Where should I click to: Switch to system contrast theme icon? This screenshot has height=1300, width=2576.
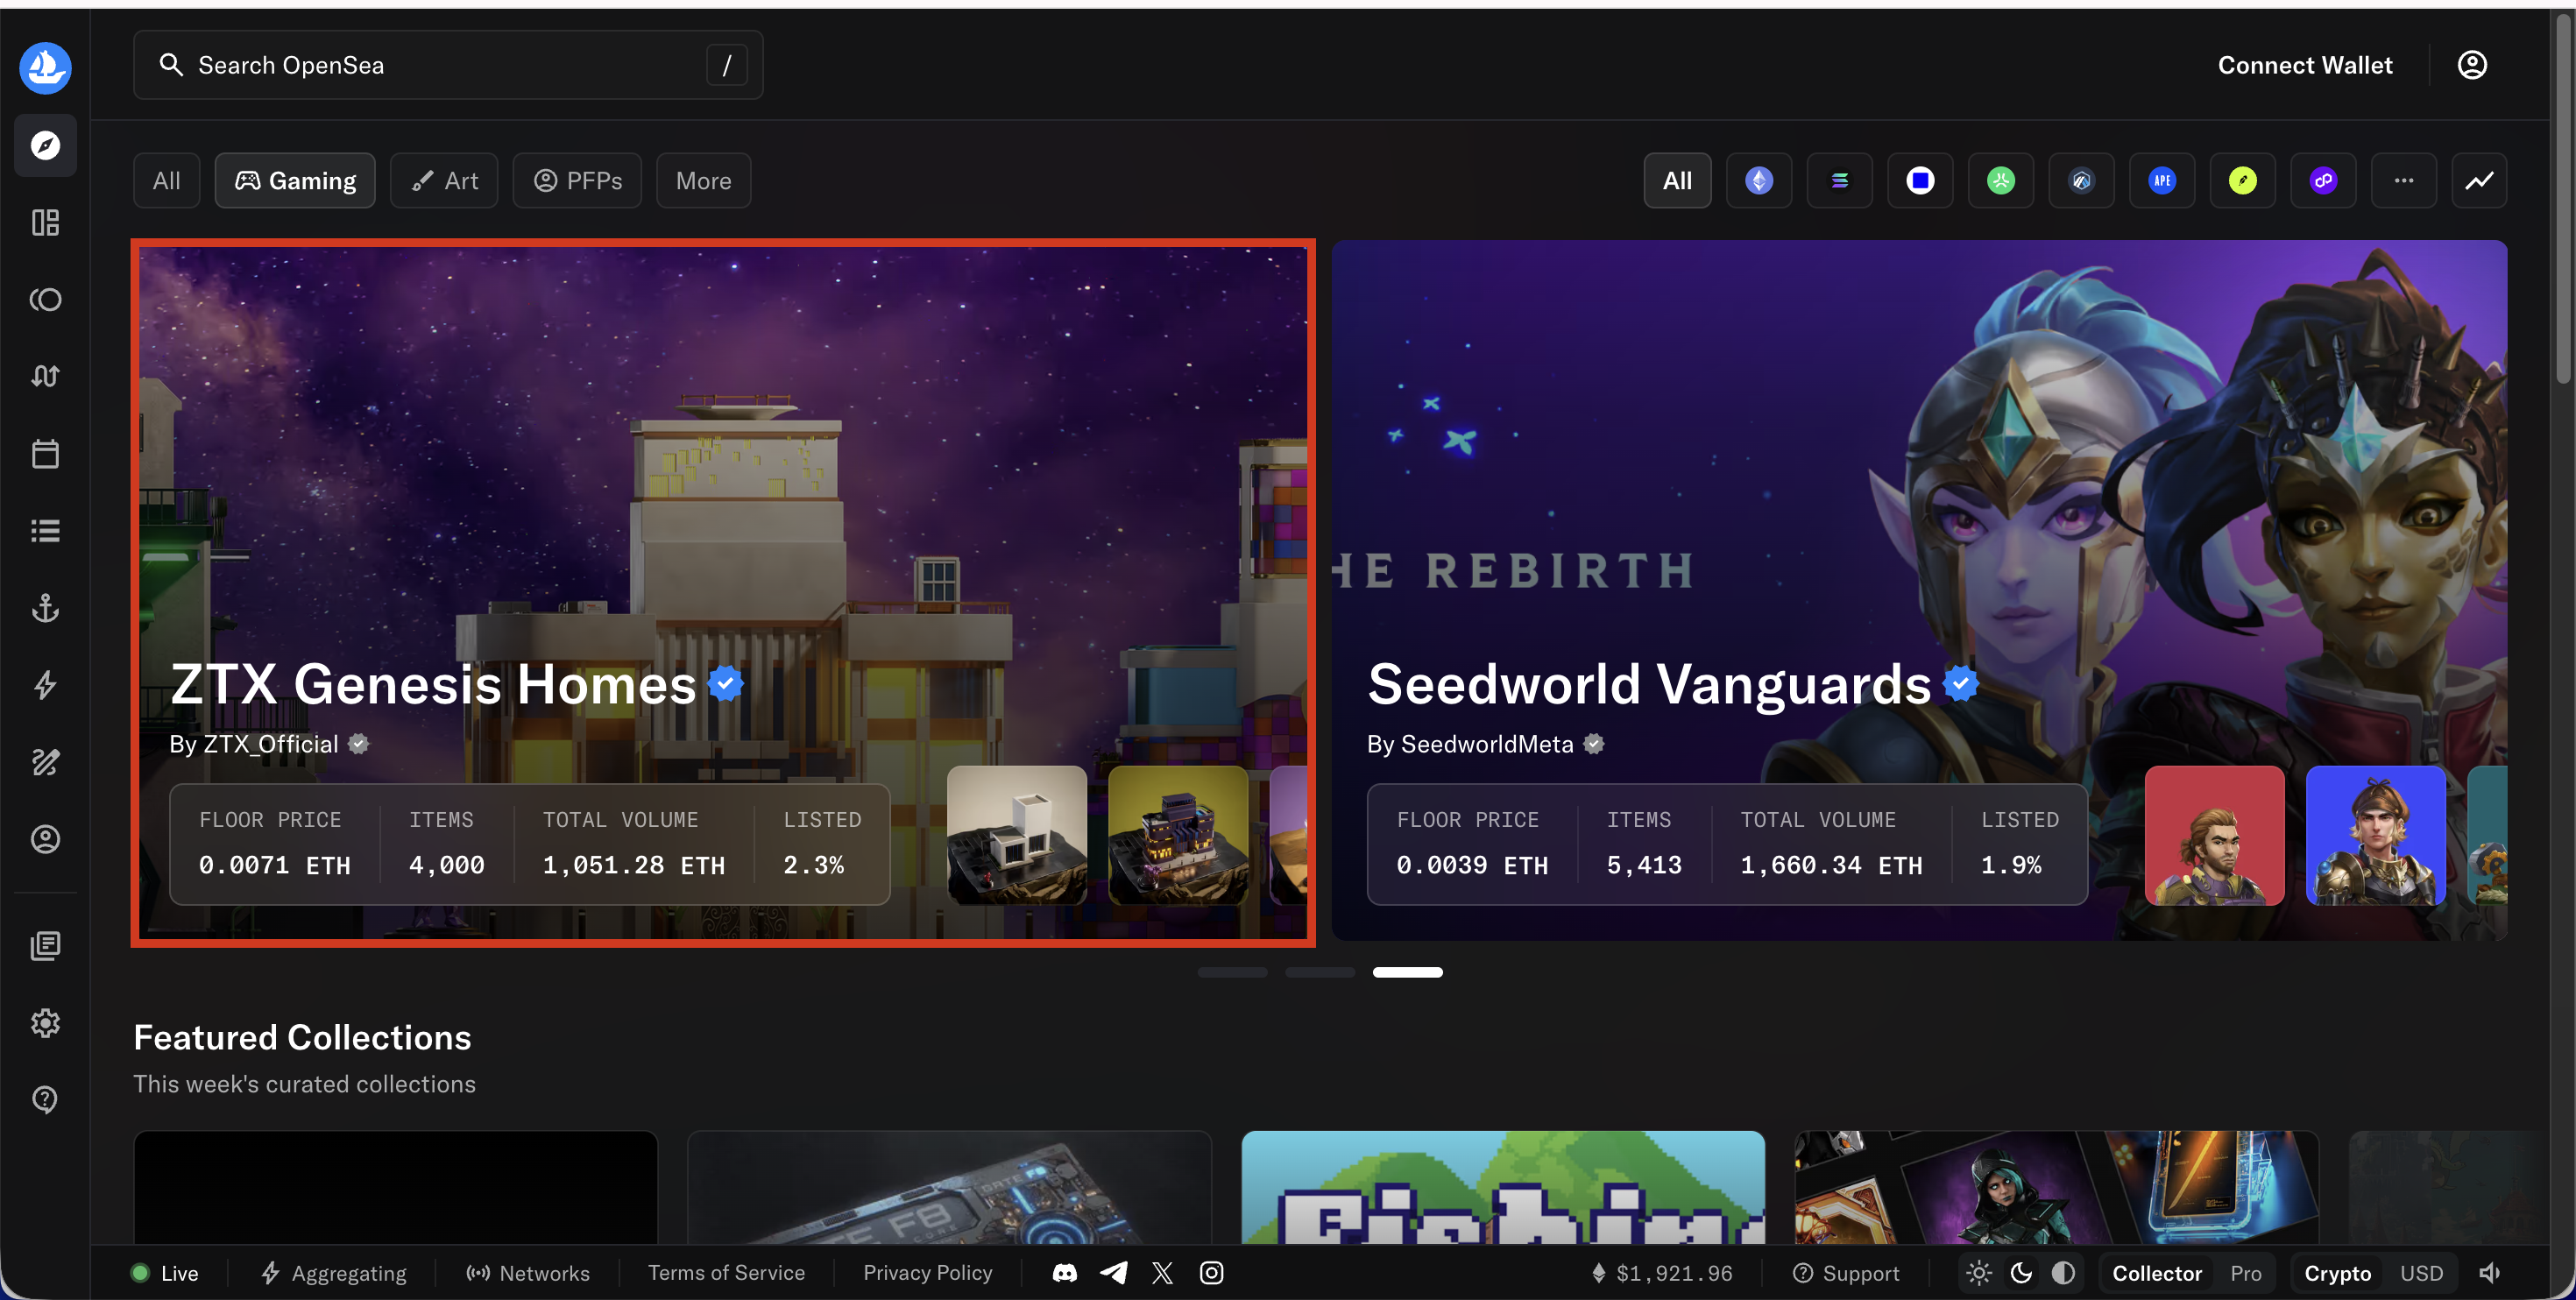tap(2063, 1272)
